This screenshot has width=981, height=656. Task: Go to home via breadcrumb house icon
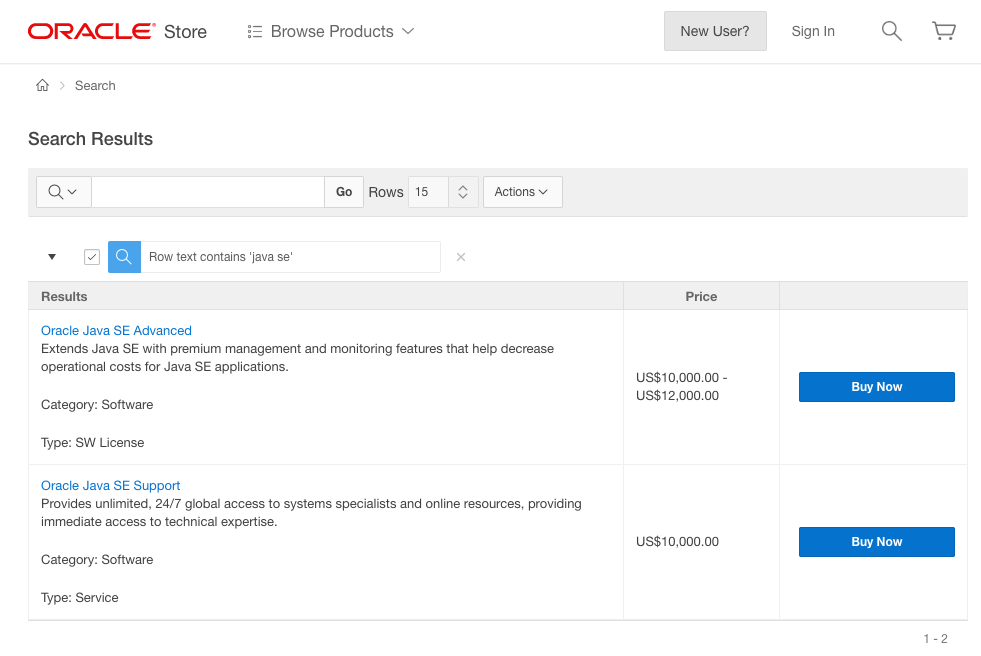tap(42, 86)
